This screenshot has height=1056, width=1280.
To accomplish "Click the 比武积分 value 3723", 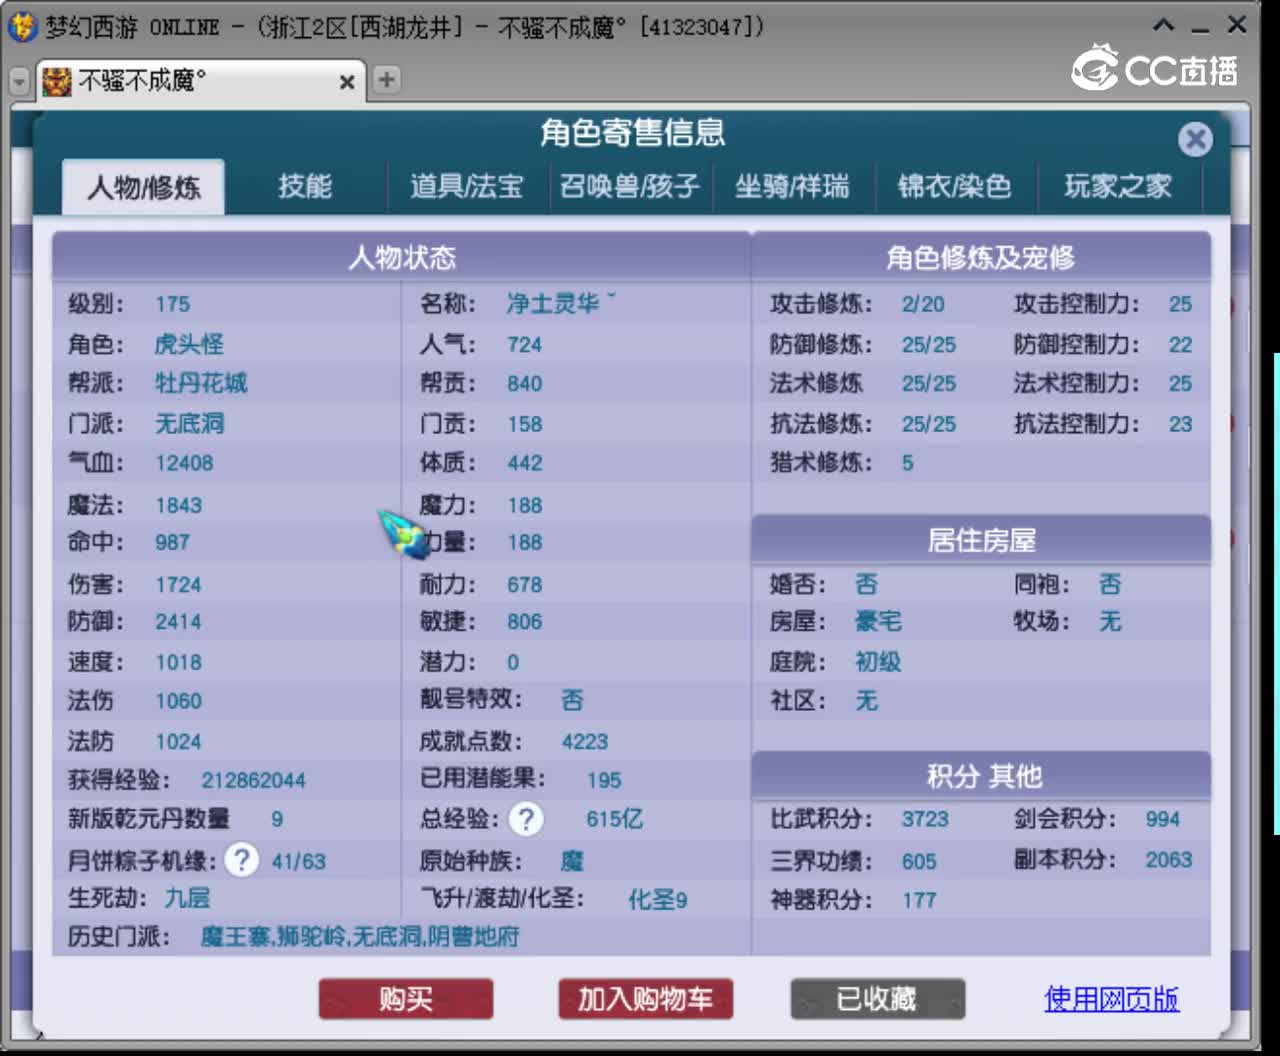I will 925,819.
